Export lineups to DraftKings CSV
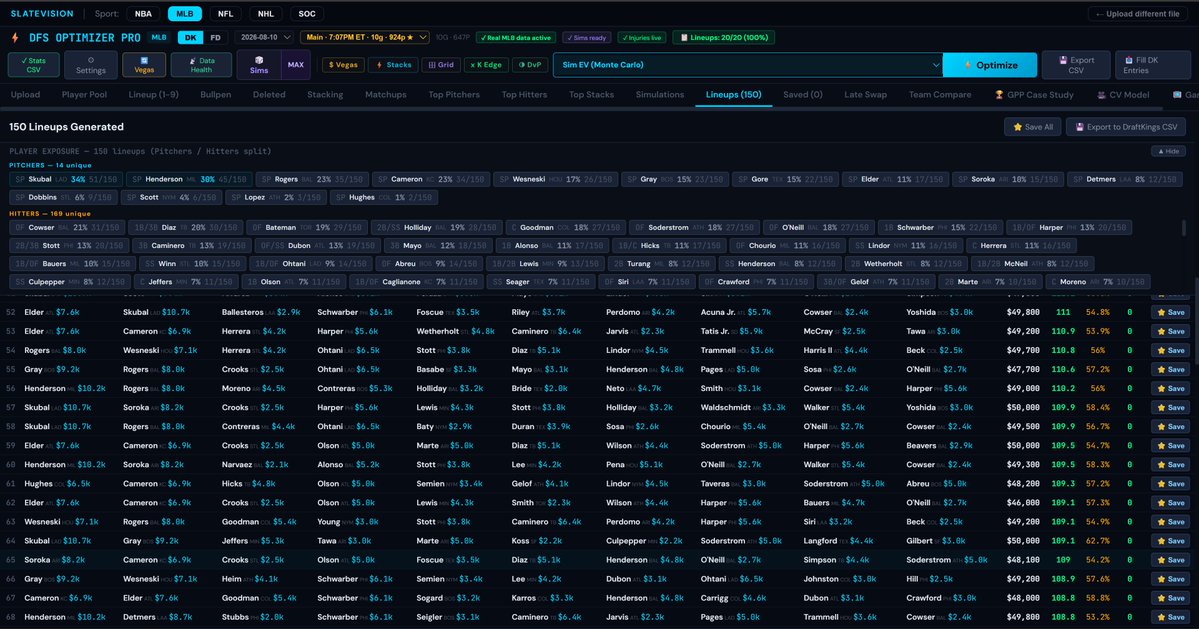Image resolution: width=1199 pixels, height=629 pixels. (x=1126, y=127)
